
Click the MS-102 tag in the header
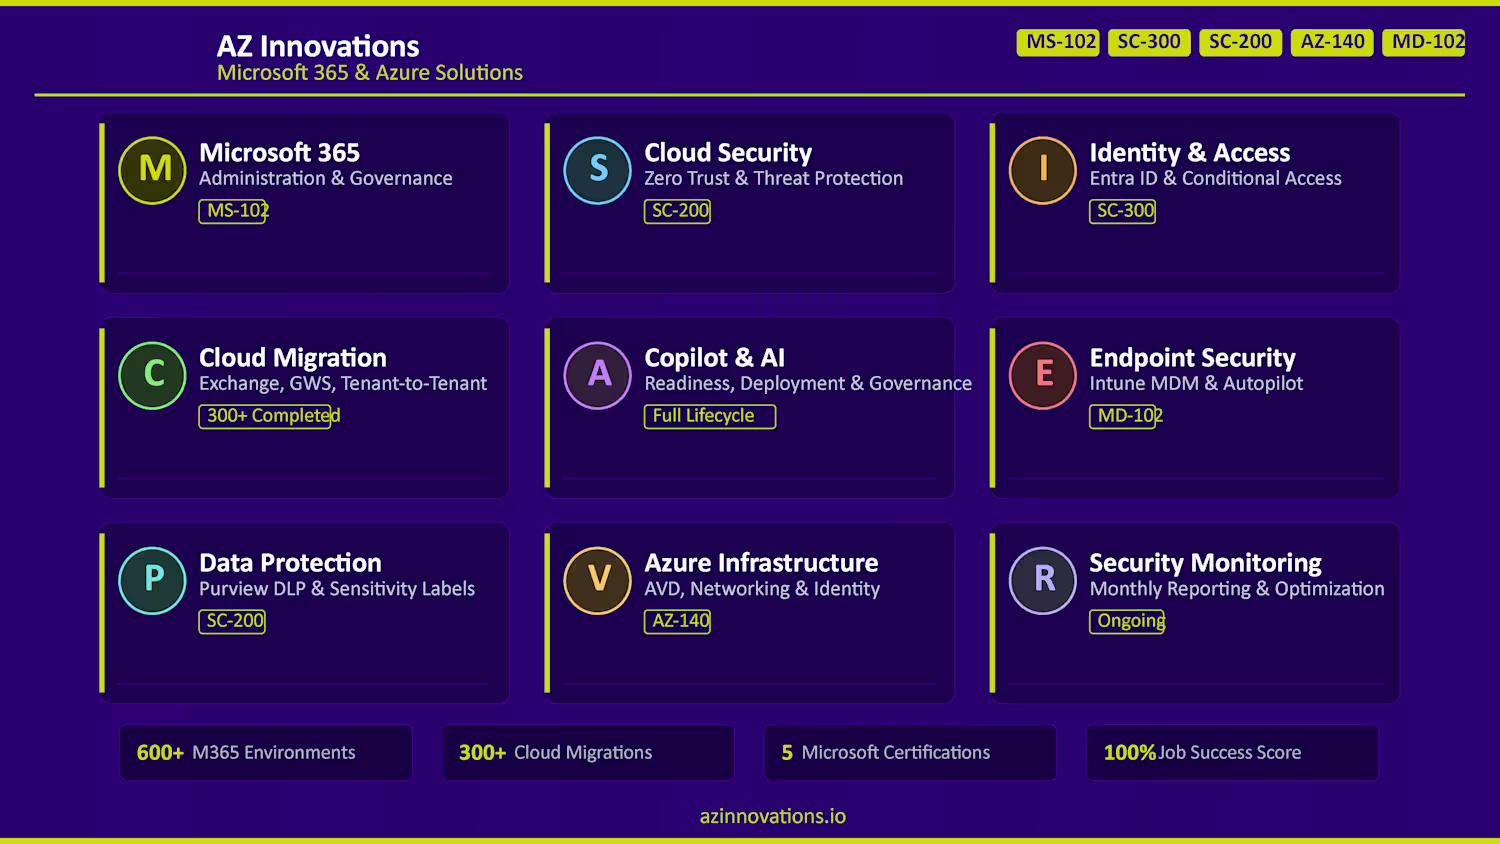(1058, 42)
